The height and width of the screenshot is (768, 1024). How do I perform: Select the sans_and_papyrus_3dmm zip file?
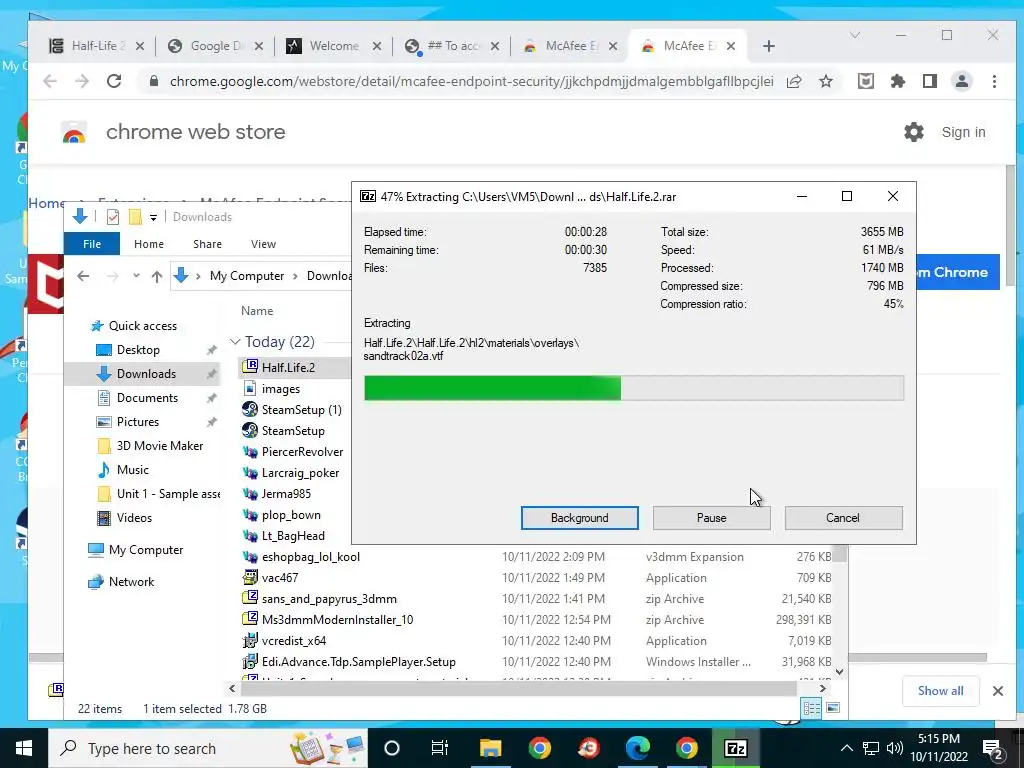point(328,599)
